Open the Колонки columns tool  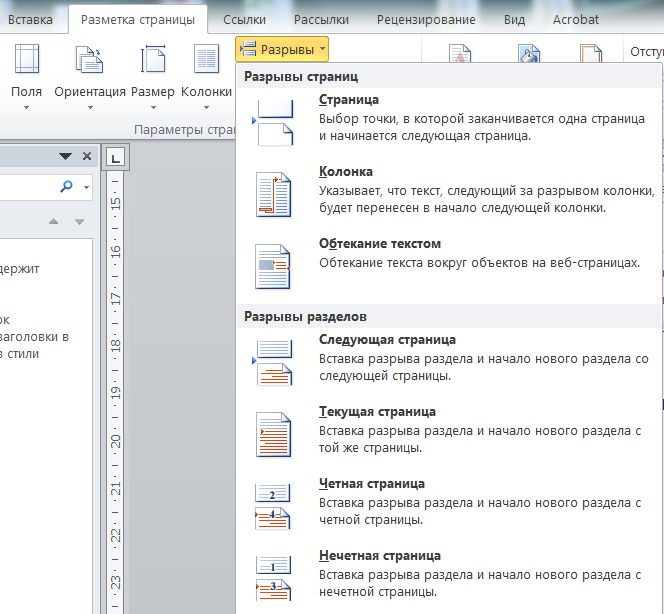click(x=206, y=77)
